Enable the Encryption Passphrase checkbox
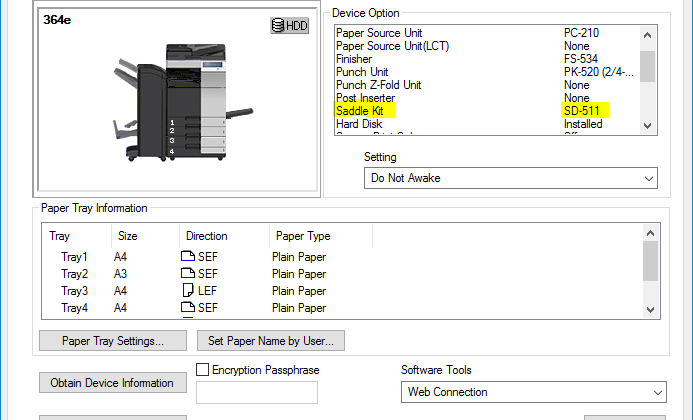The image size is (693, 420). tap(203, 370)
